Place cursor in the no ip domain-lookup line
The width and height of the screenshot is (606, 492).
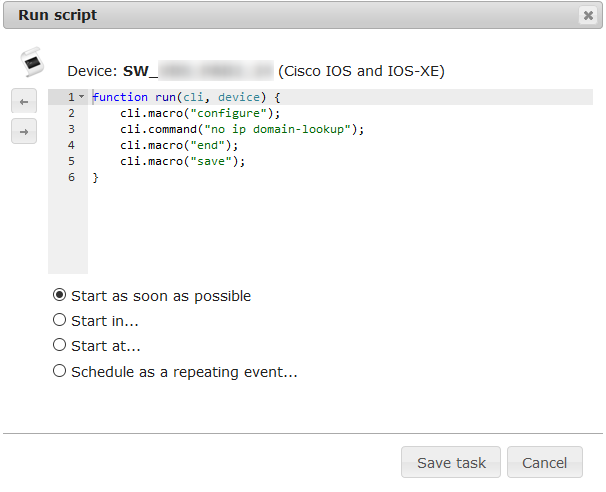[x=242, y=129]
